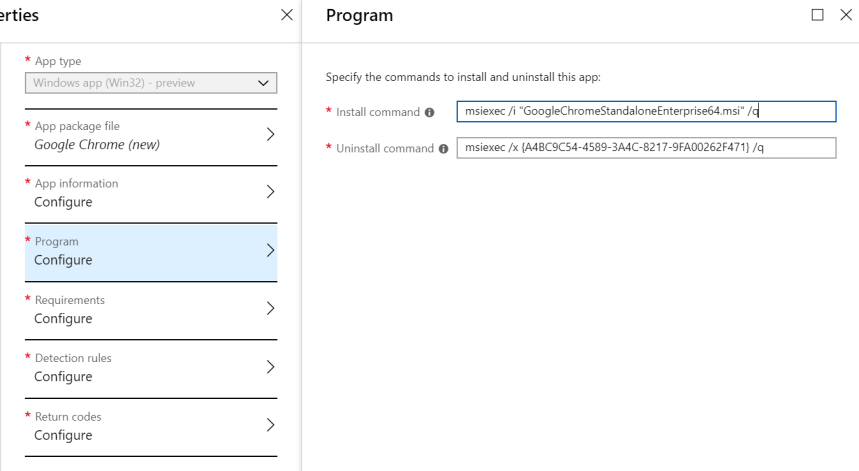Click into the Install command field
This screenshot has width=859, height=471.
pyautogui.click(x=646, y=111)
